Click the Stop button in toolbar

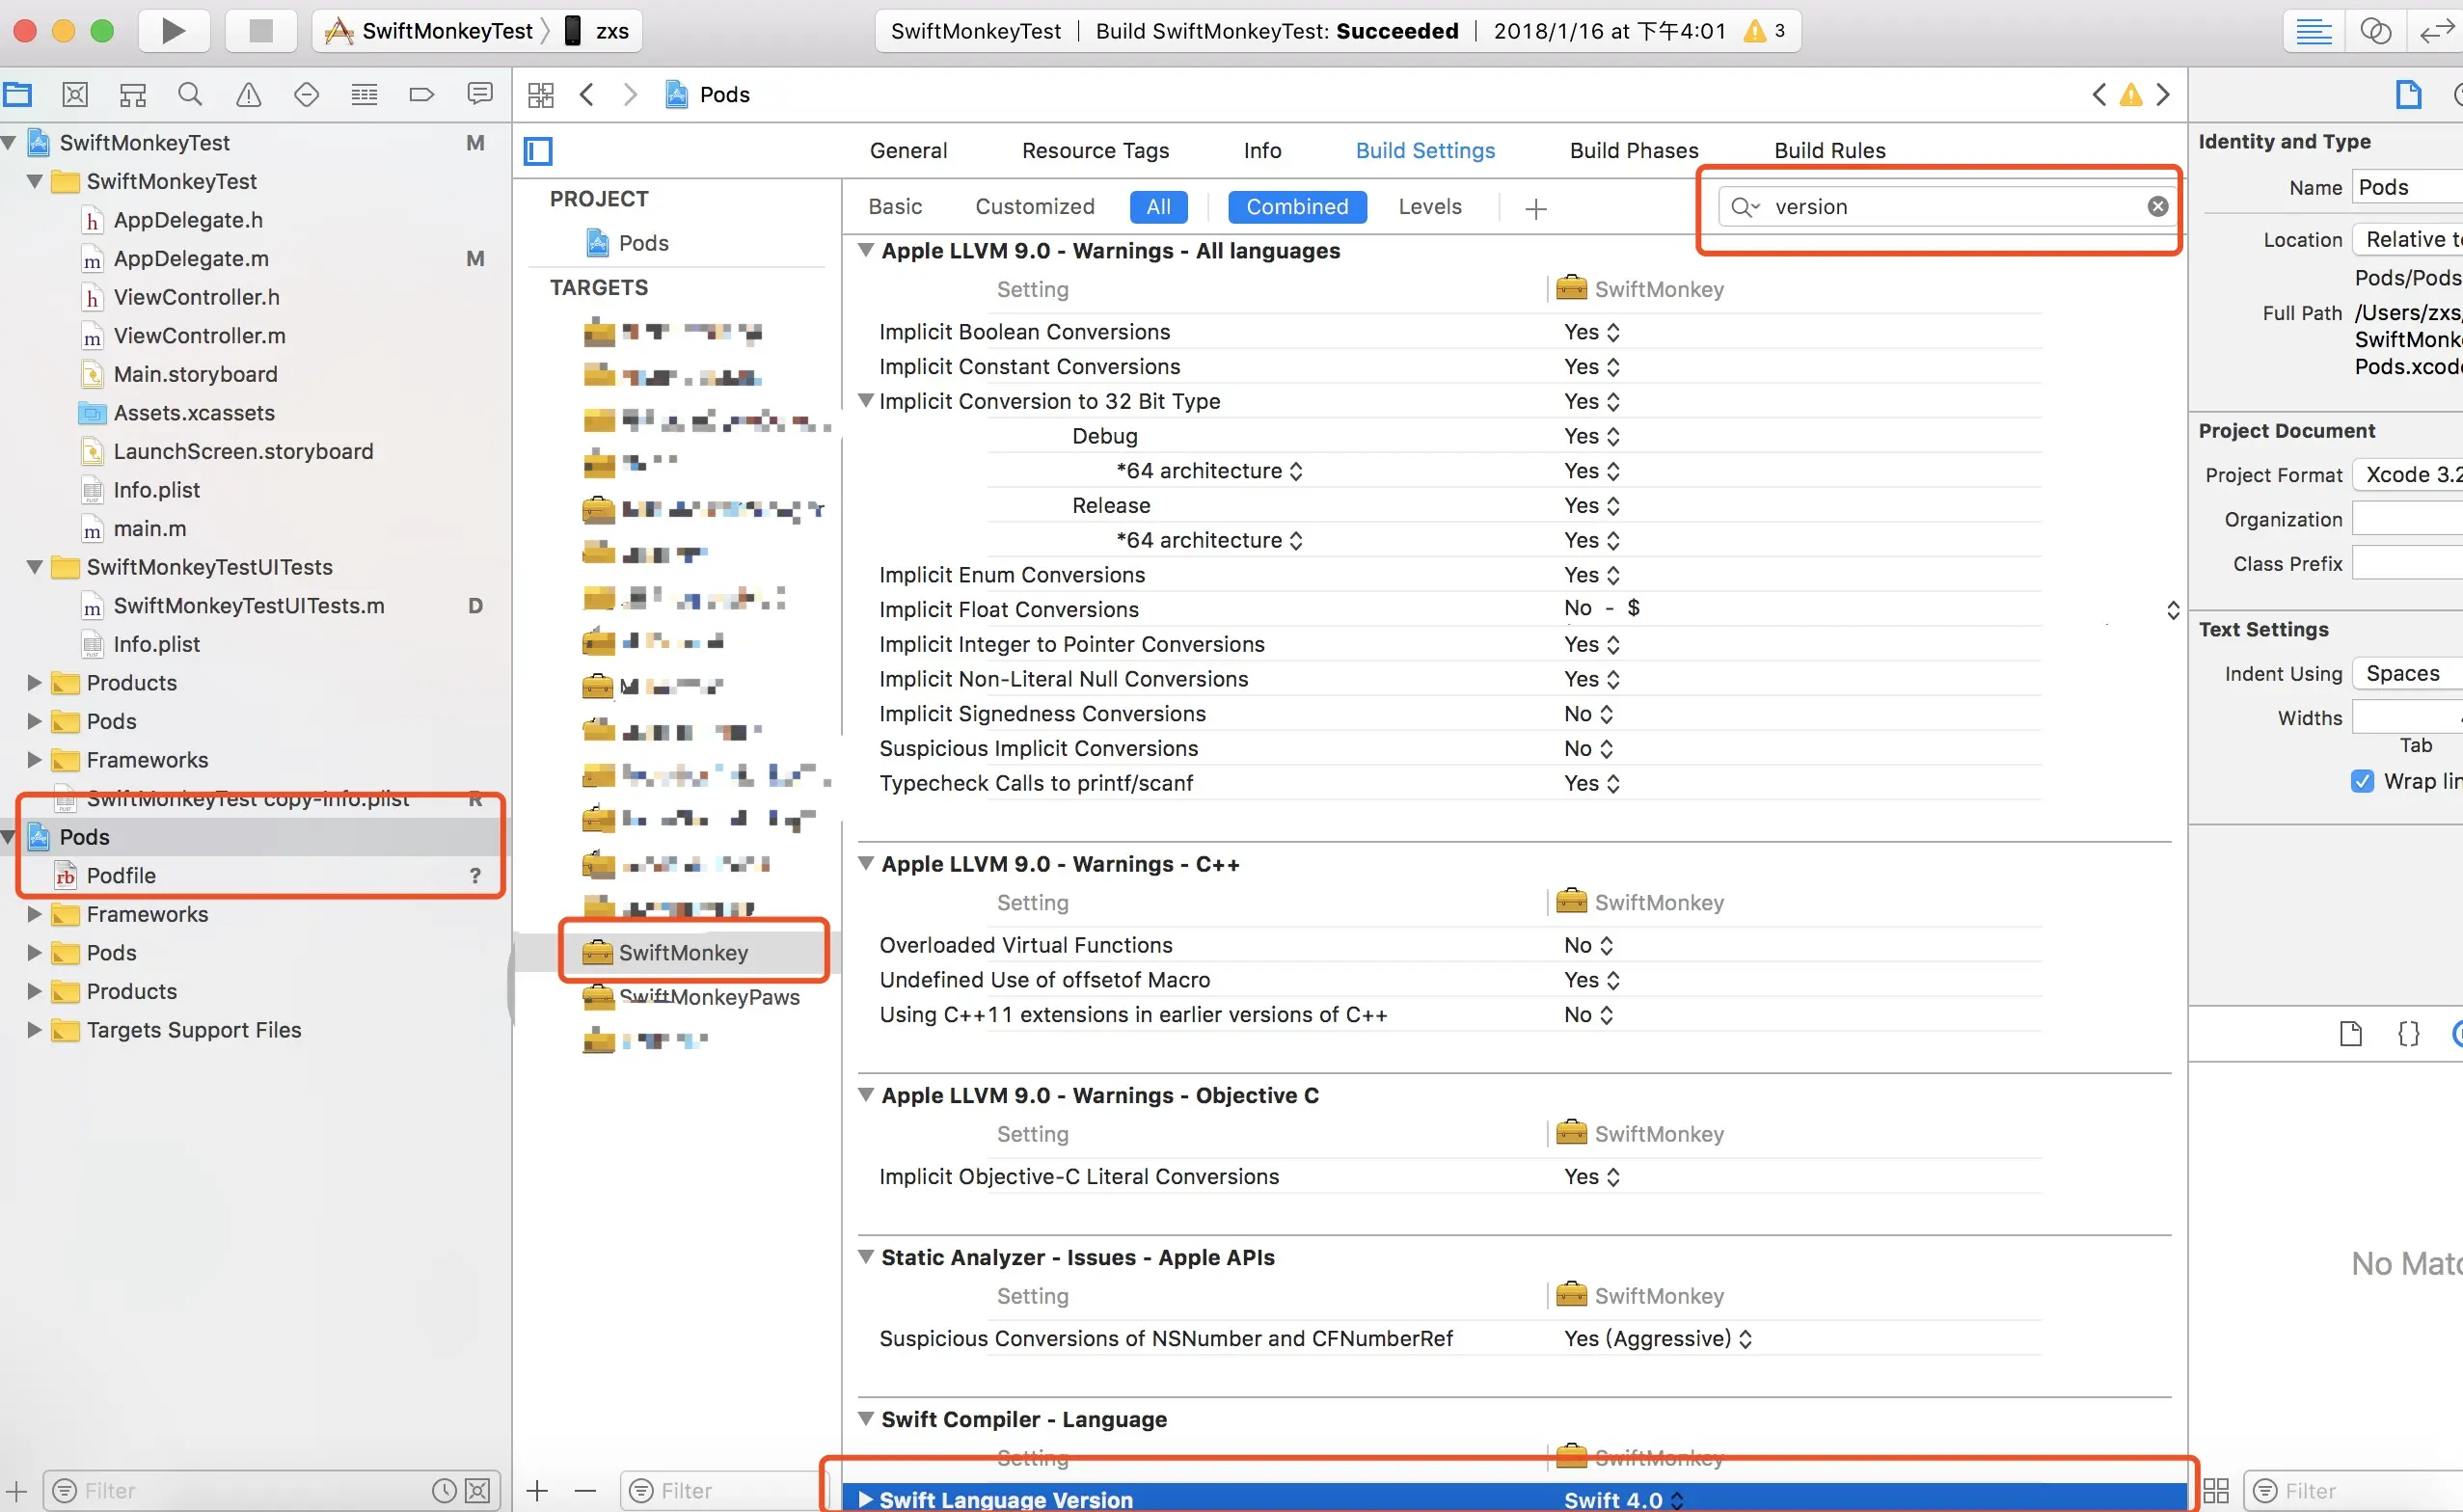tap(260, 30)
